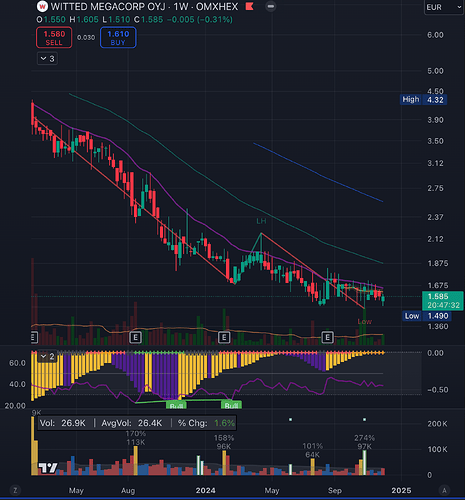Click the Vol: 26.9K readout
This screenshot has height=500, width=465.
pos(63,423)
